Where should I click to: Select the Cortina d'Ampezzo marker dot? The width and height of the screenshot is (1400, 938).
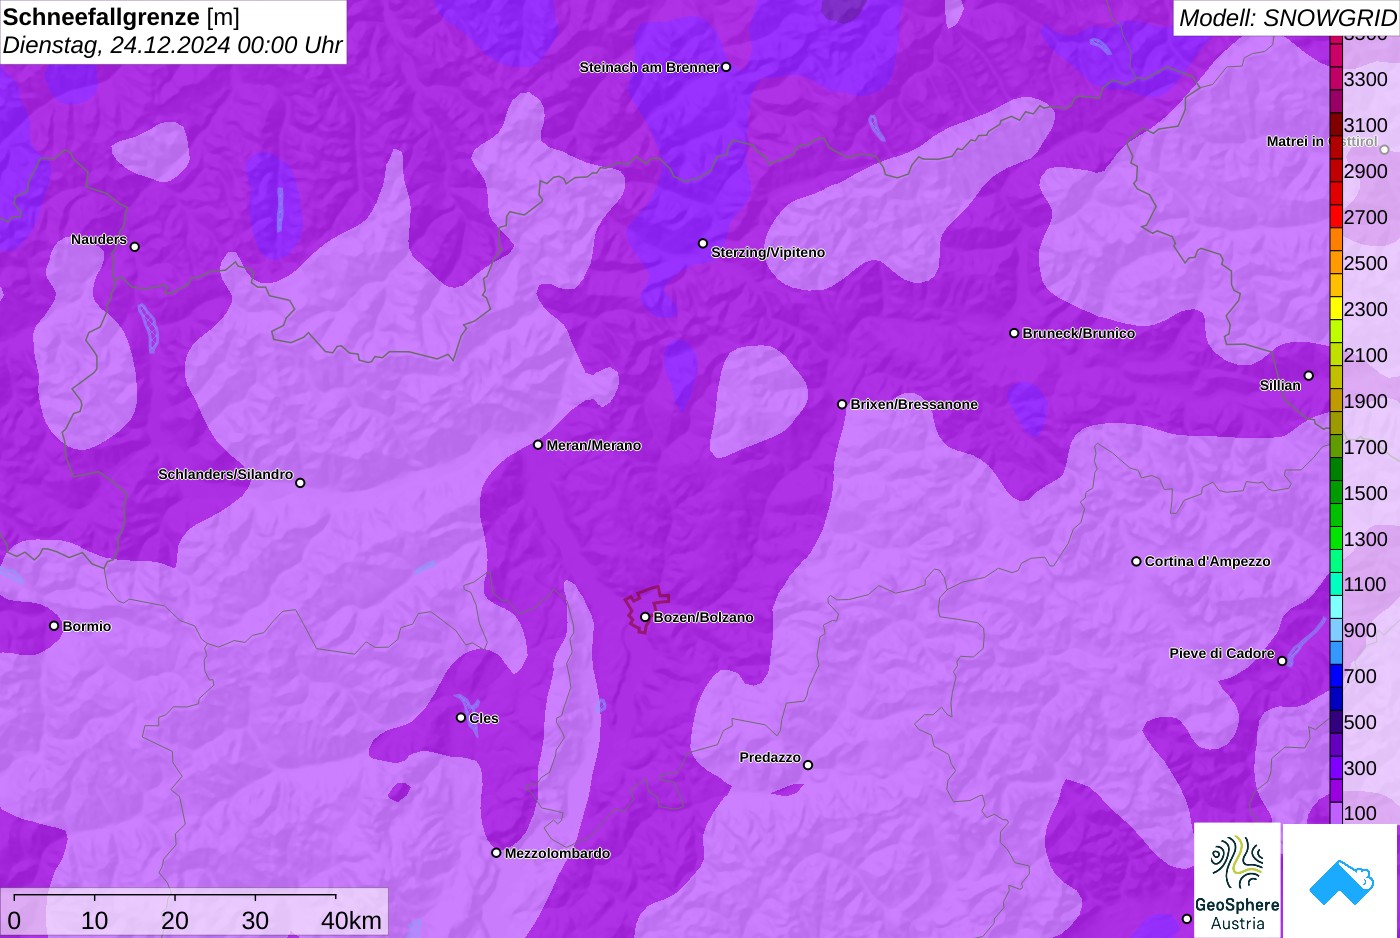point(1136,561)
